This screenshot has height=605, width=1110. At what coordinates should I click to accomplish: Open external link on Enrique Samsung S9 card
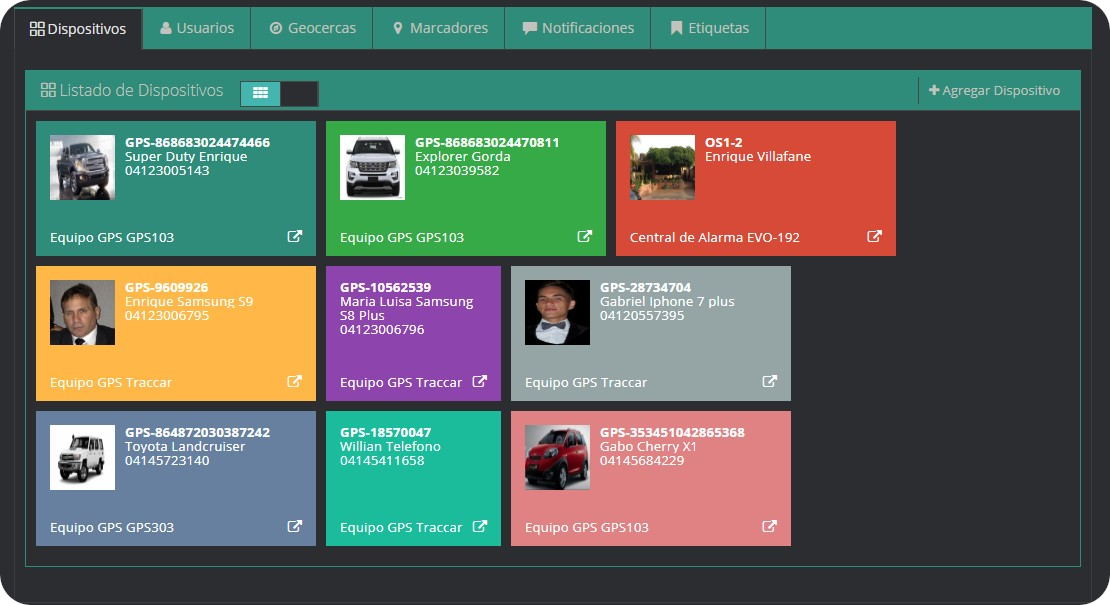click(295, 382)
